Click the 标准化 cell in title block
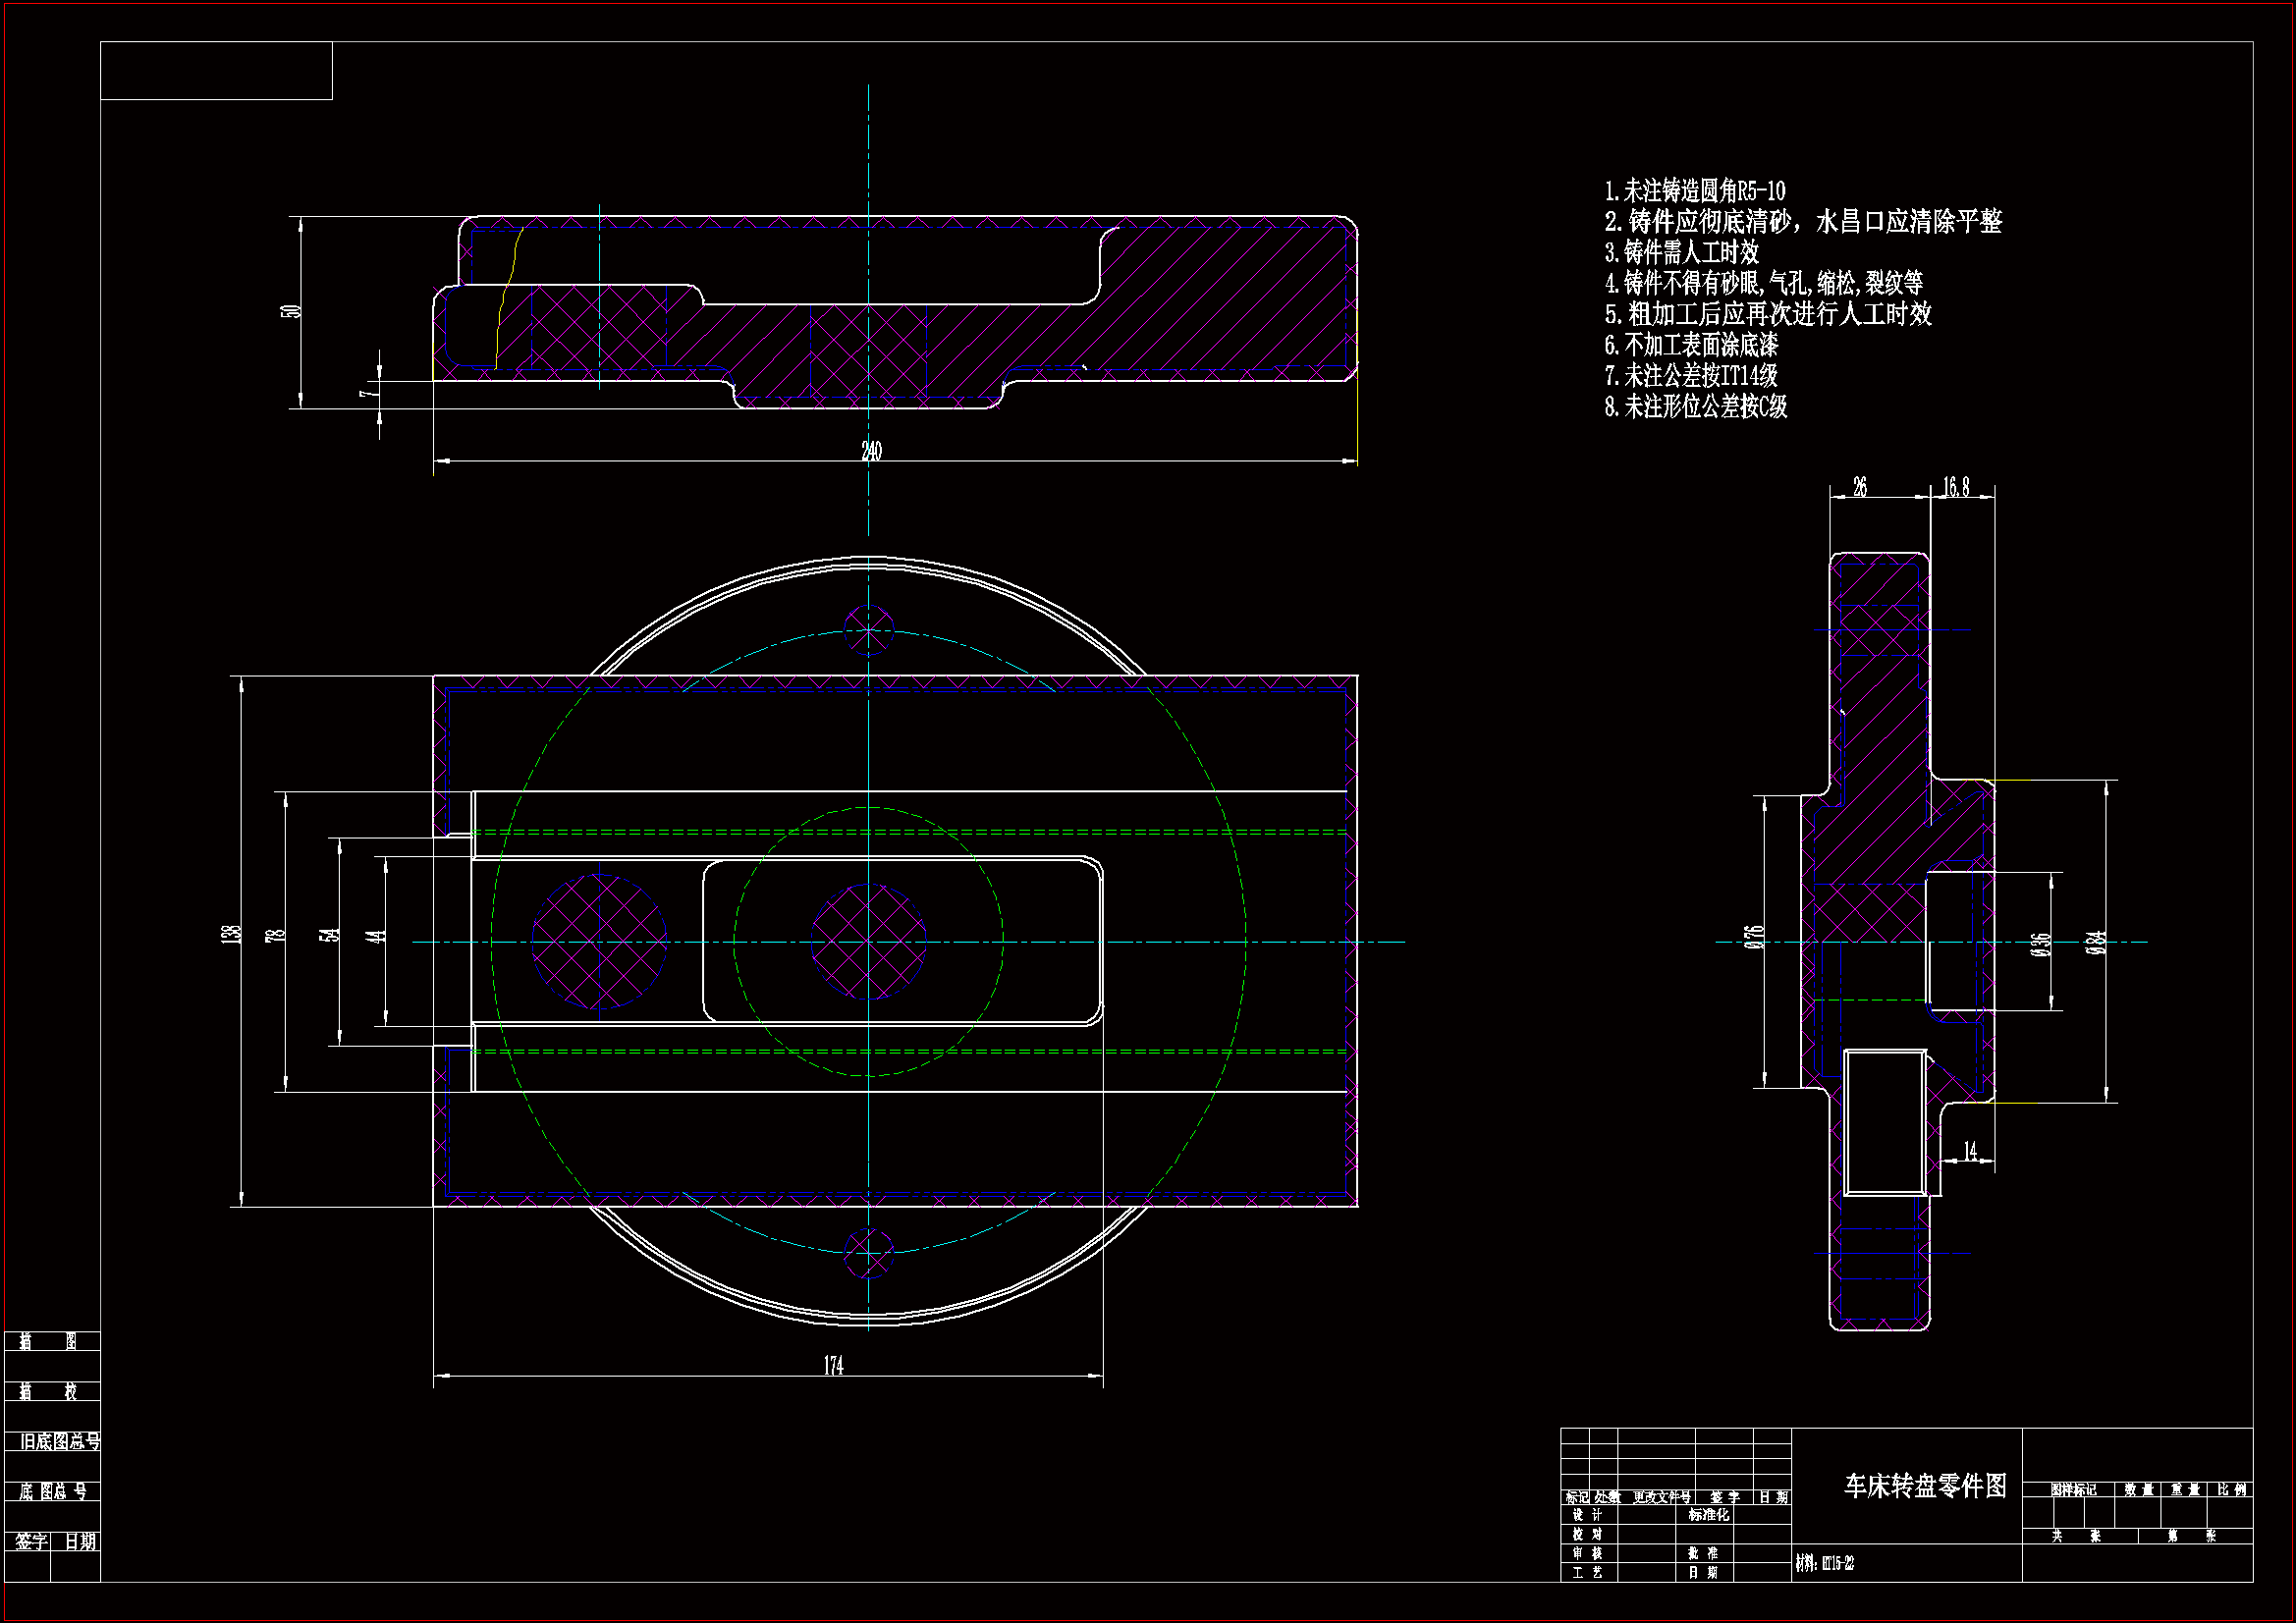The width and height of the screenshot is (2296, 1623). pos(1709,1515)
